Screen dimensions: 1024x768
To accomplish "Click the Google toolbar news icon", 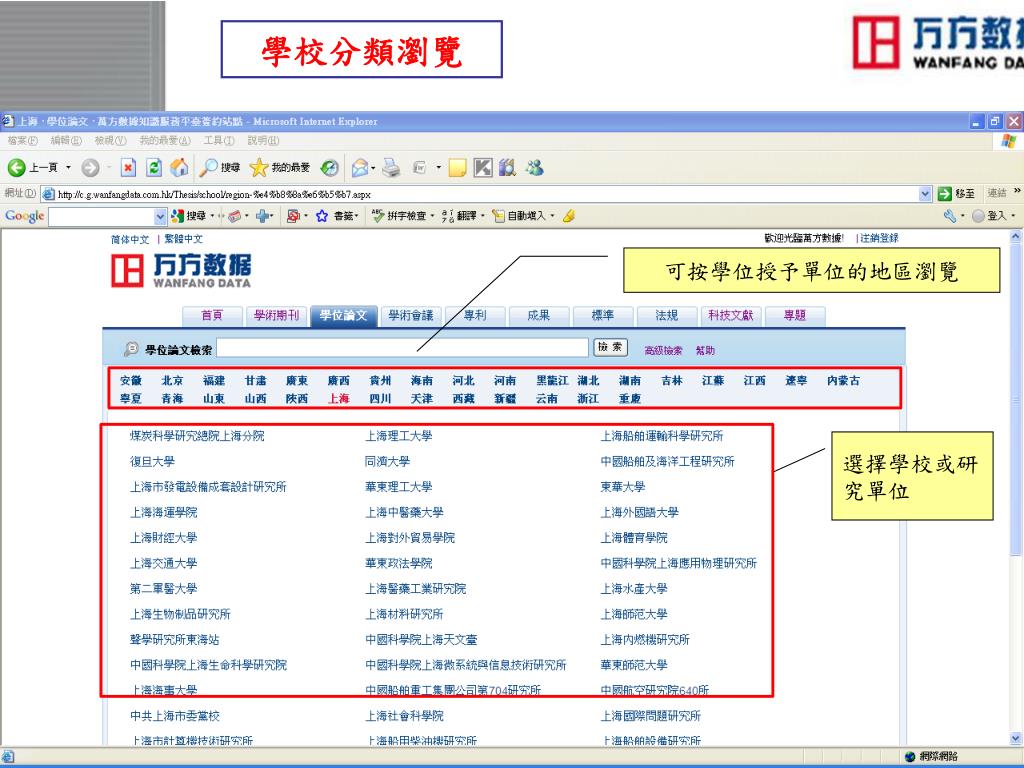I will [x=234, y=216].
